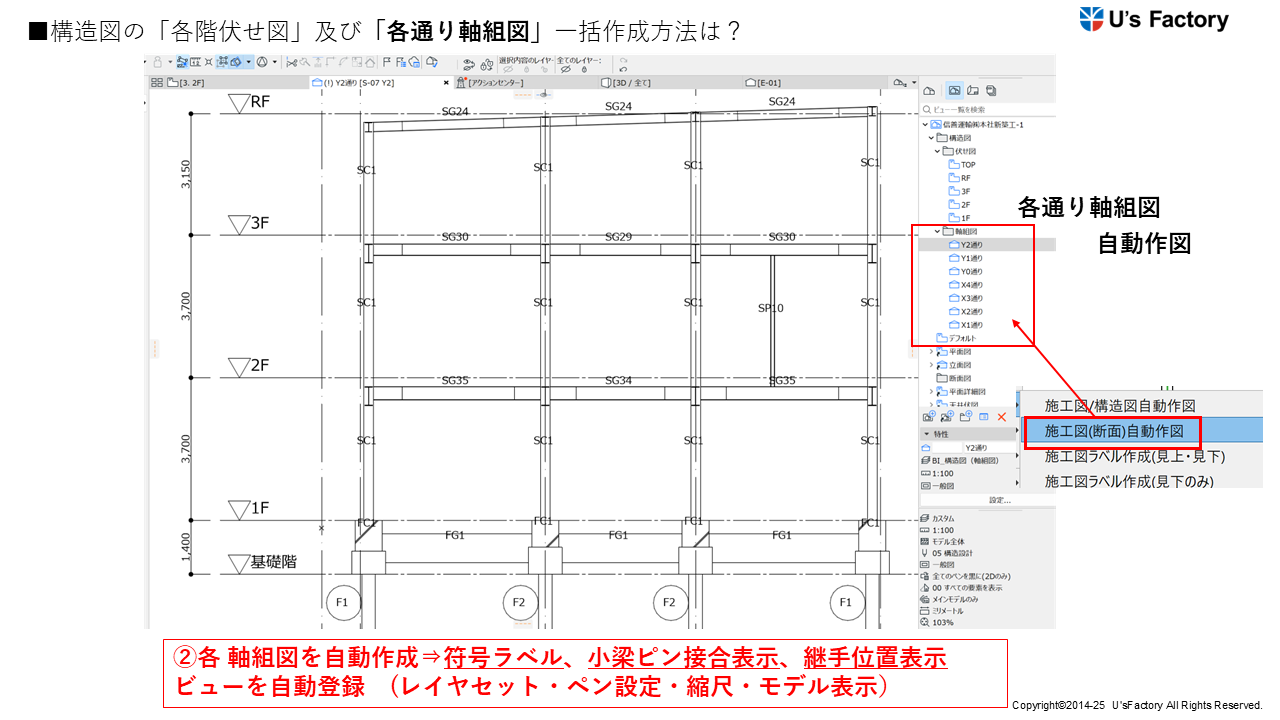Click the View Map icon in navigator
The width and height of the screenshot is (1280, 720).
(955, 90)
